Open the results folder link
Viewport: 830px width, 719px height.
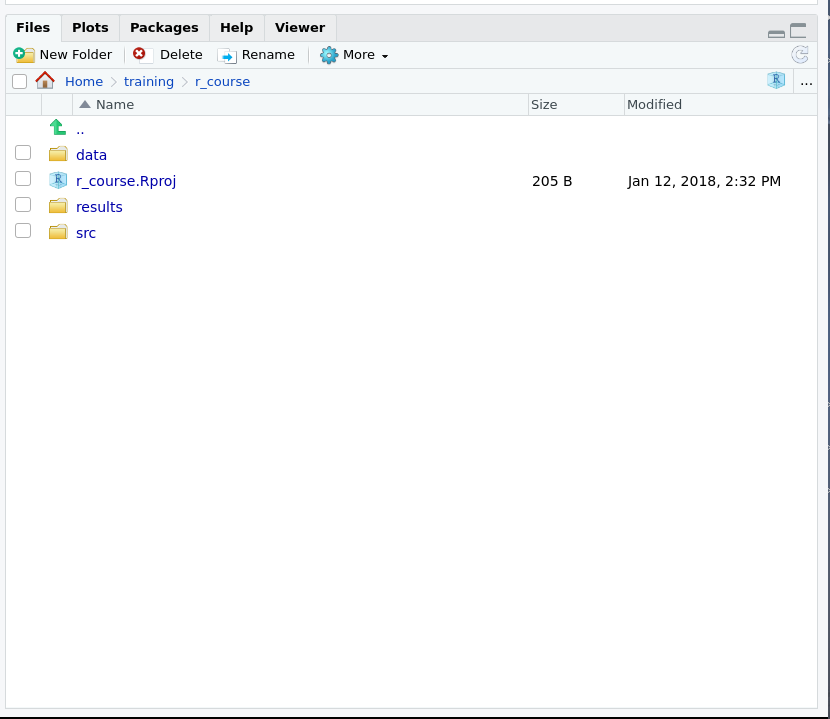coord(99,207)
